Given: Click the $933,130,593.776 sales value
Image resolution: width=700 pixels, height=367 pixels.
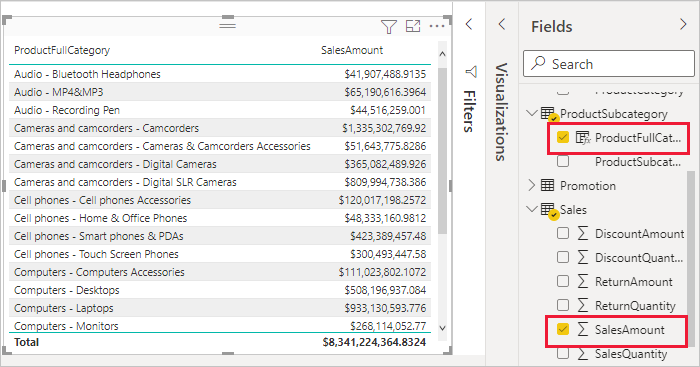Looking at the screenshot, I should pos(385,308).
